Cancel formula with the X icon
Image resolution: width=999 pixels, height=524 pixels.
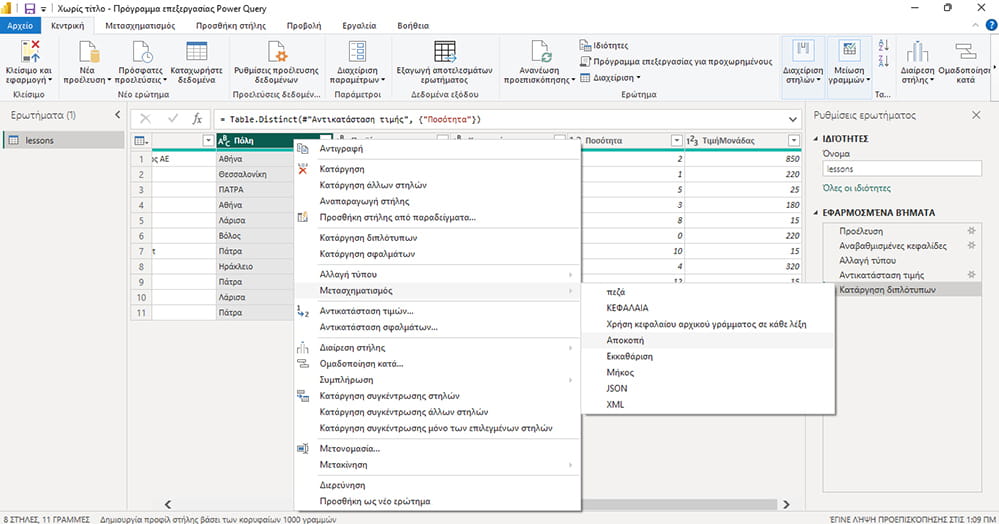pyautogui.click(x=145, y=119)
